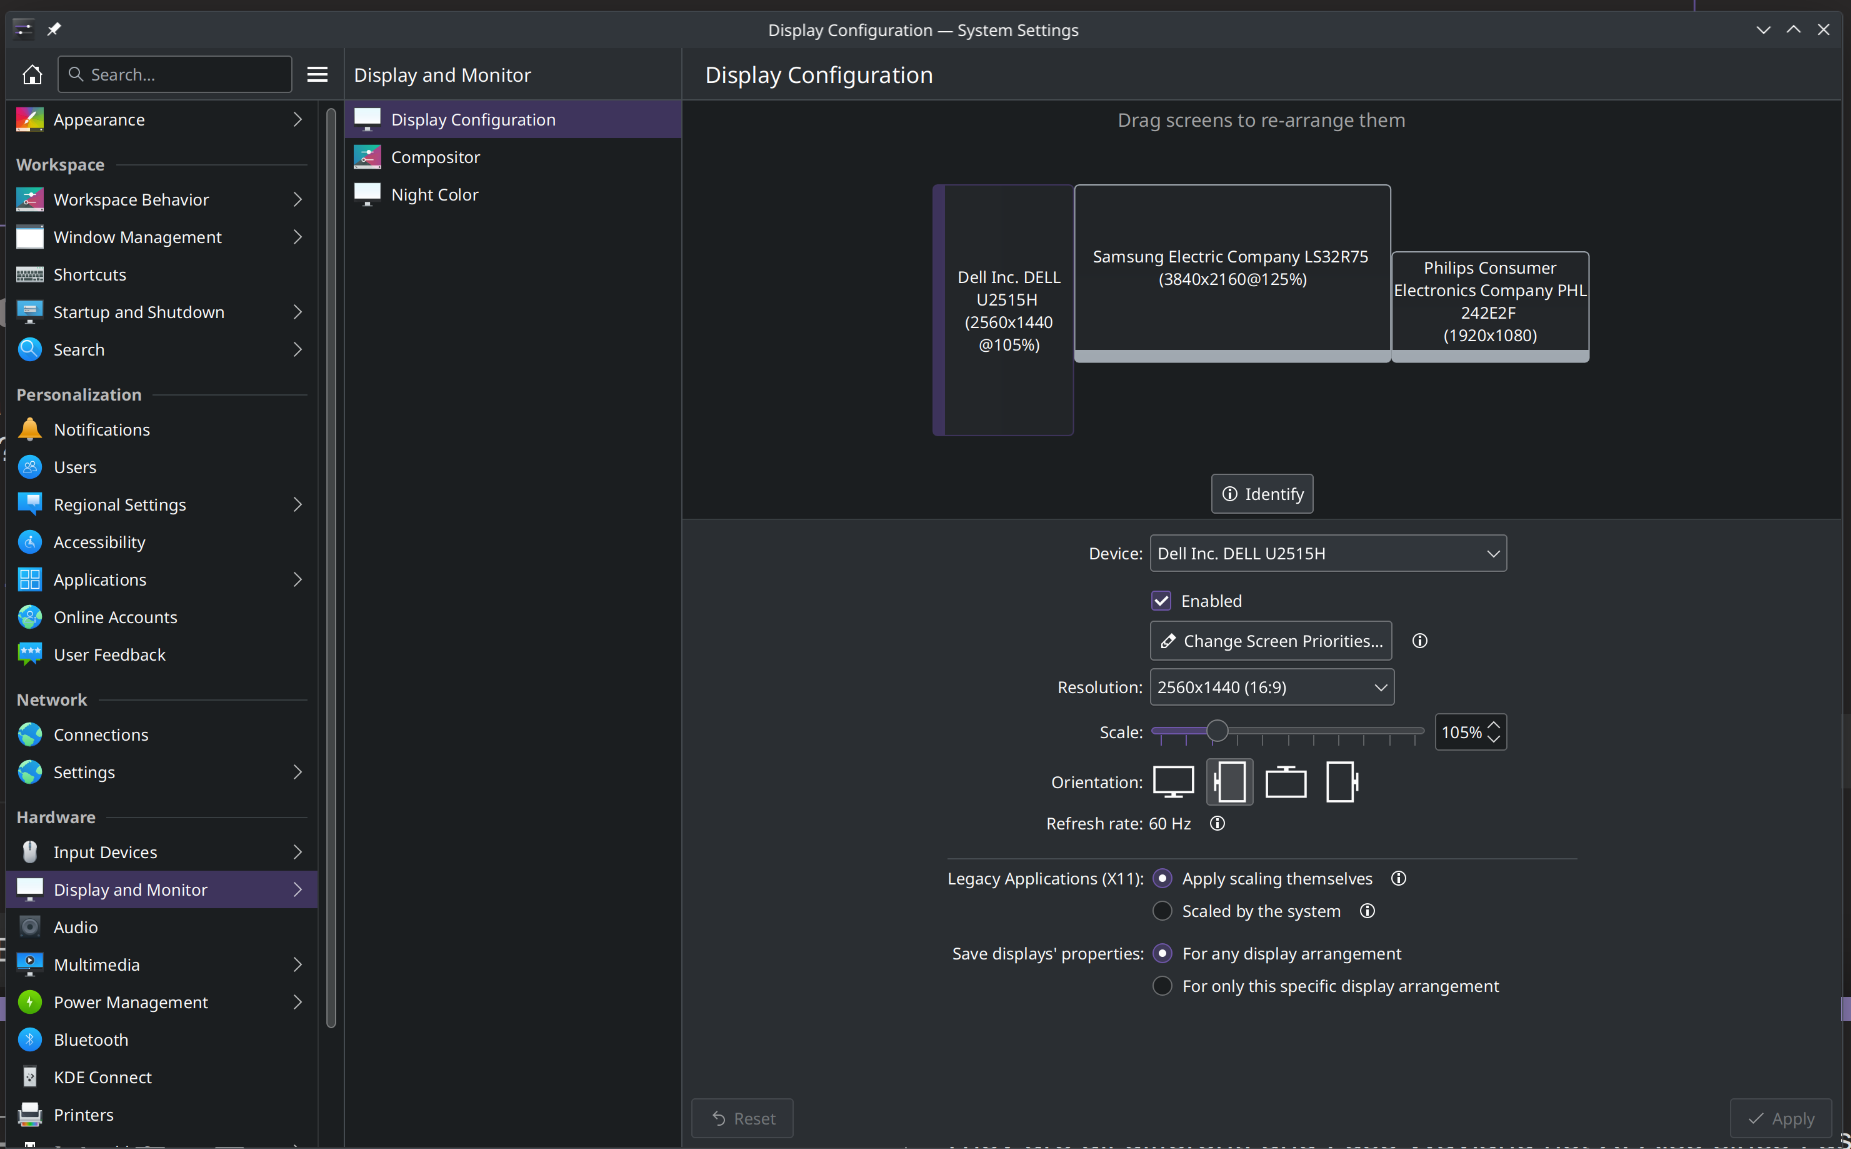Click the Scale slider handle
The width and height of the screenshot is (1851, 1149).
[1216, 731]
